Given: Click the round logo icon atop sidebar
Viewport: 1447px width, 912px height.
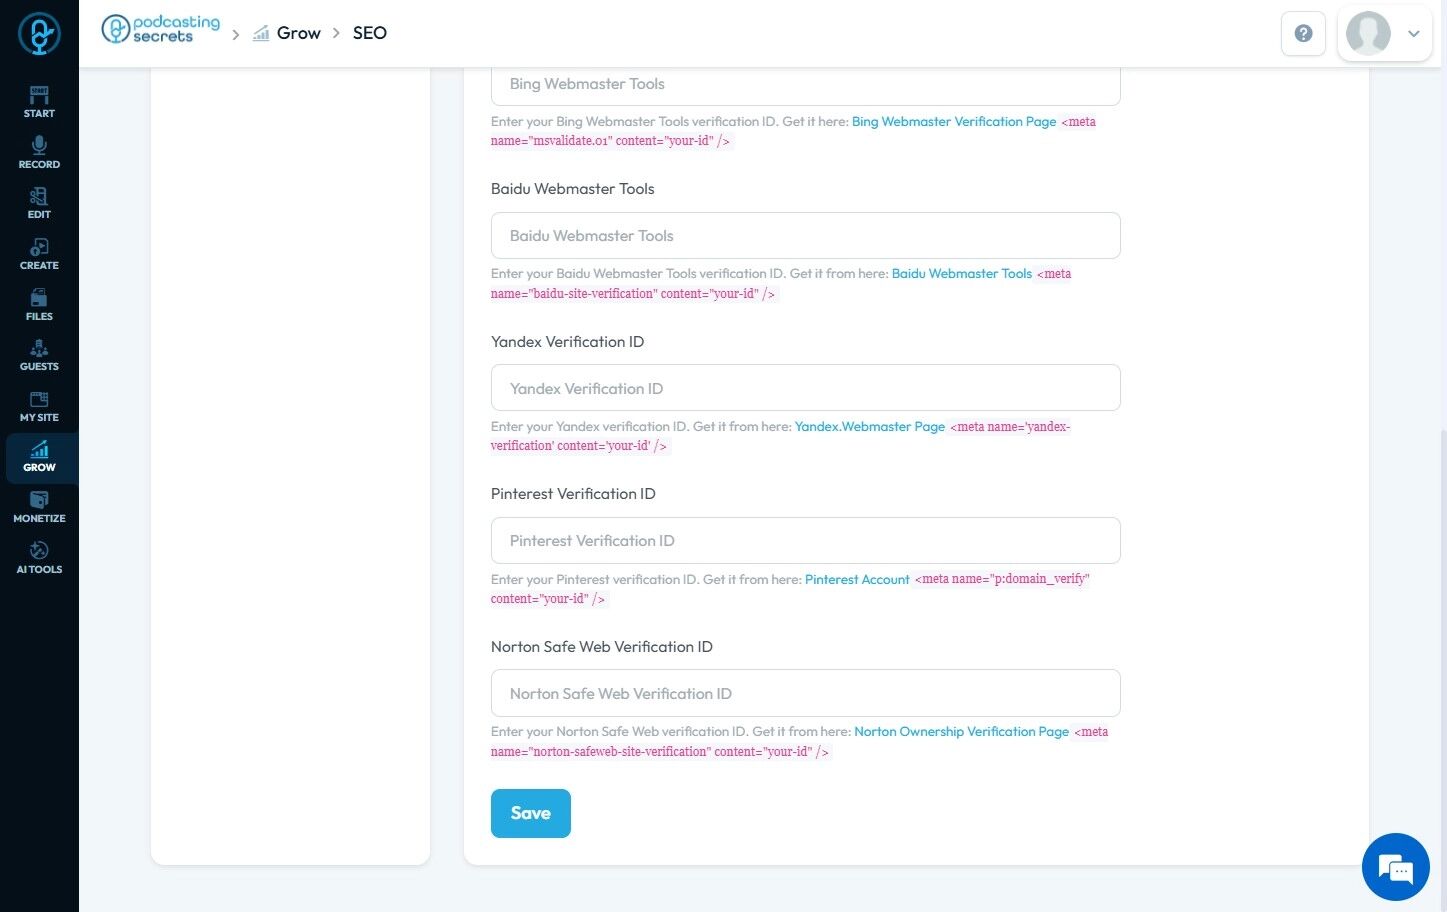Looking at the screenshot, I should [39, 34].
